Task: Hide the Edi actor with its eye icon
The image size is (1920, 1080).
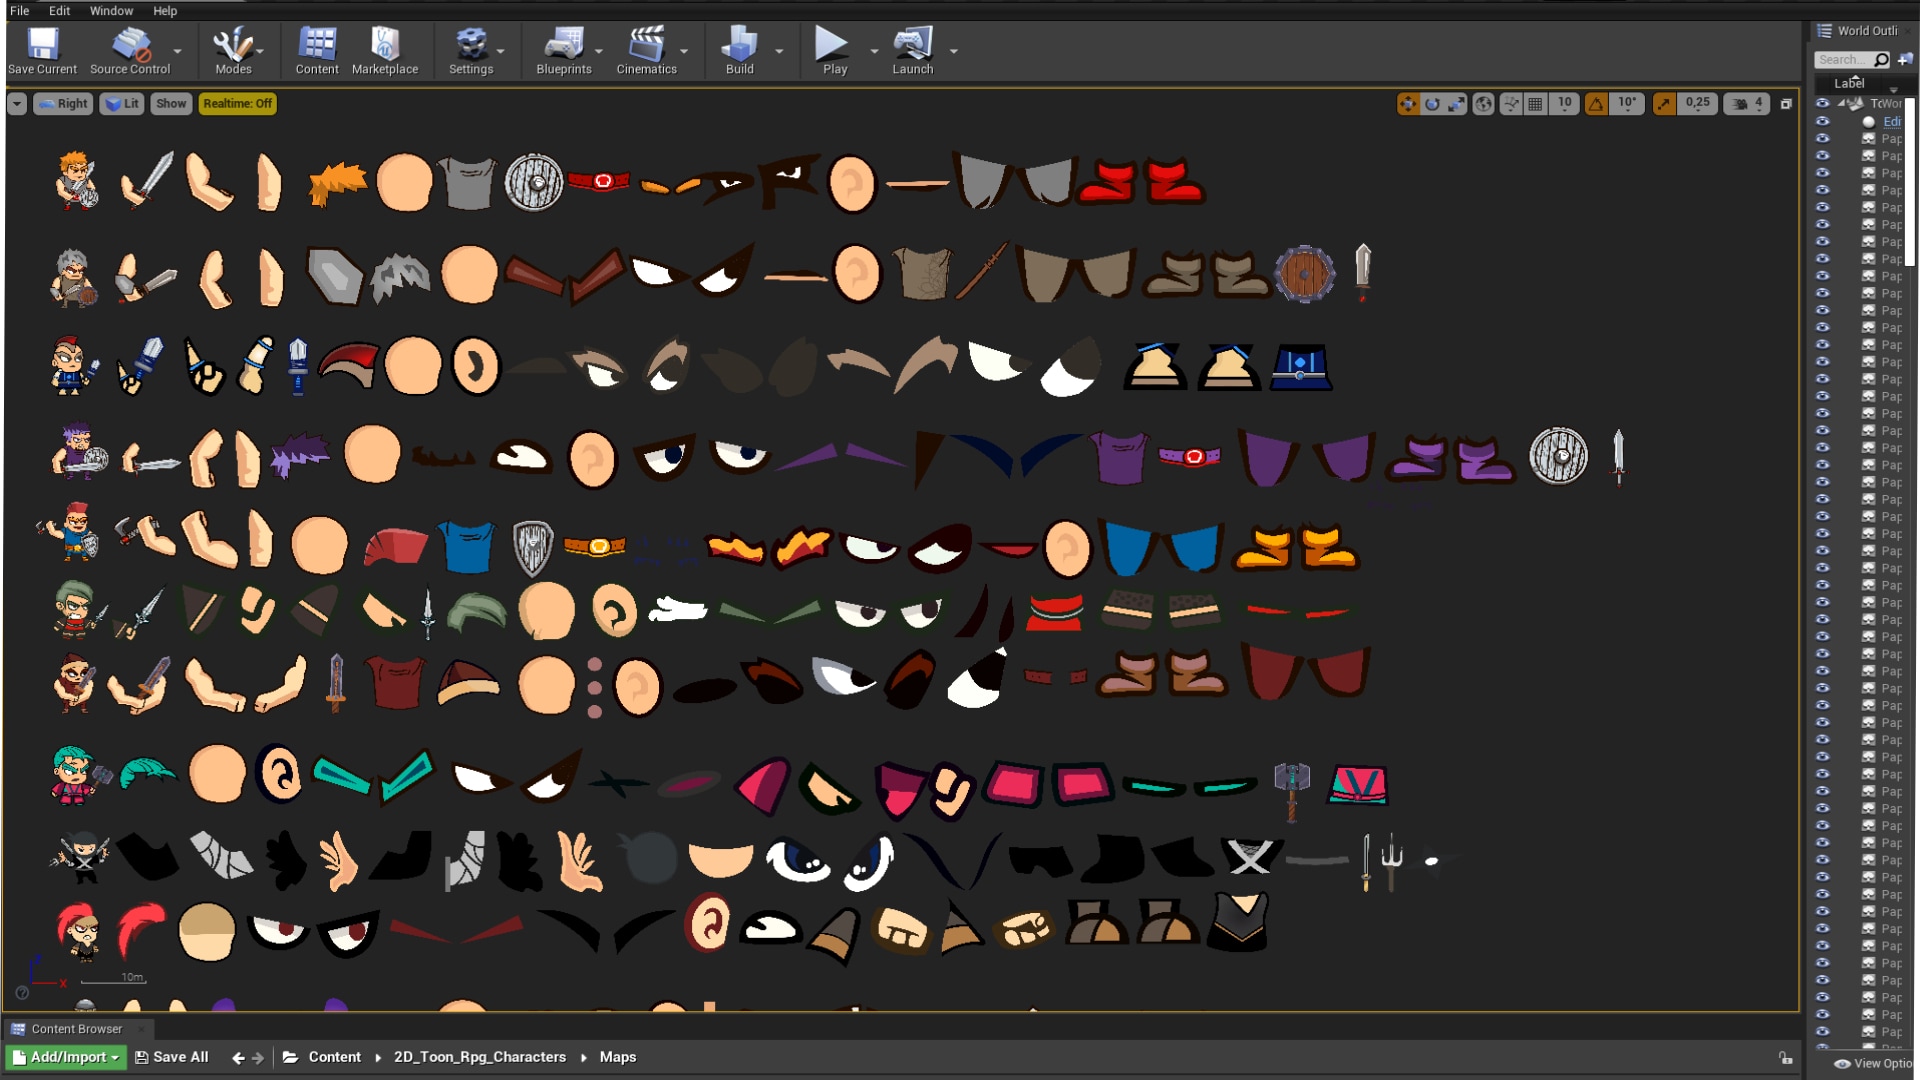Action: [1823, 122]
